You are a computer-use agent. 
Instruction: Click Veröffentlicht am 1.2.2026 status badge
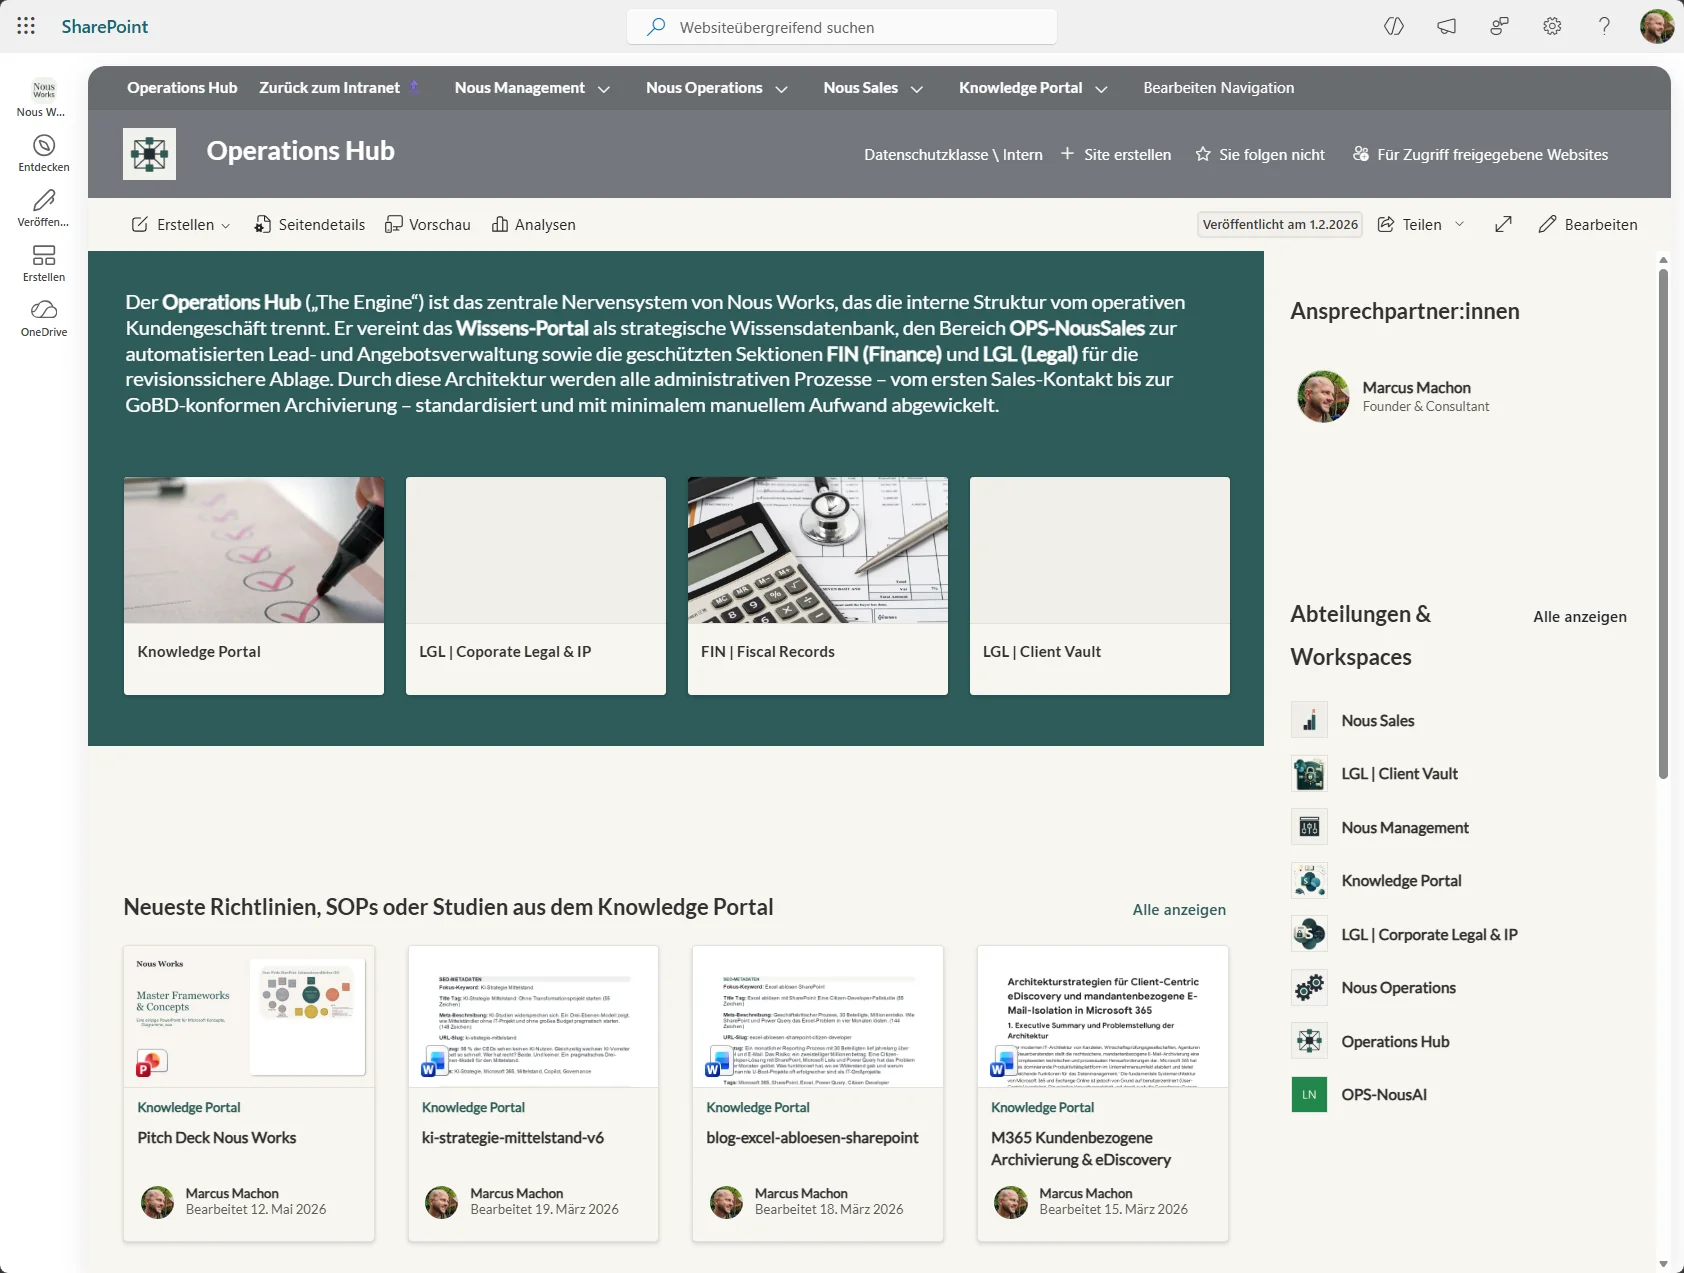[x=1280, y=224]
